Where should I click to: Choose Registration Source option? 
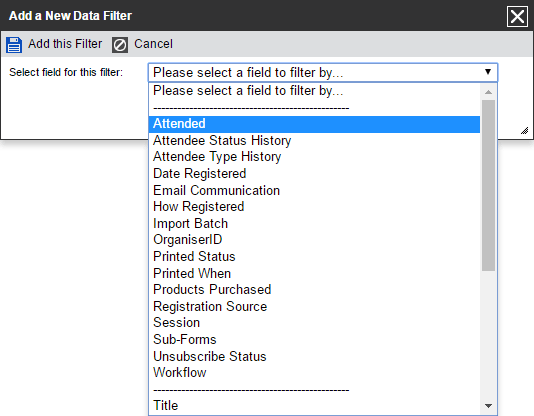click(x=314, y=306)
